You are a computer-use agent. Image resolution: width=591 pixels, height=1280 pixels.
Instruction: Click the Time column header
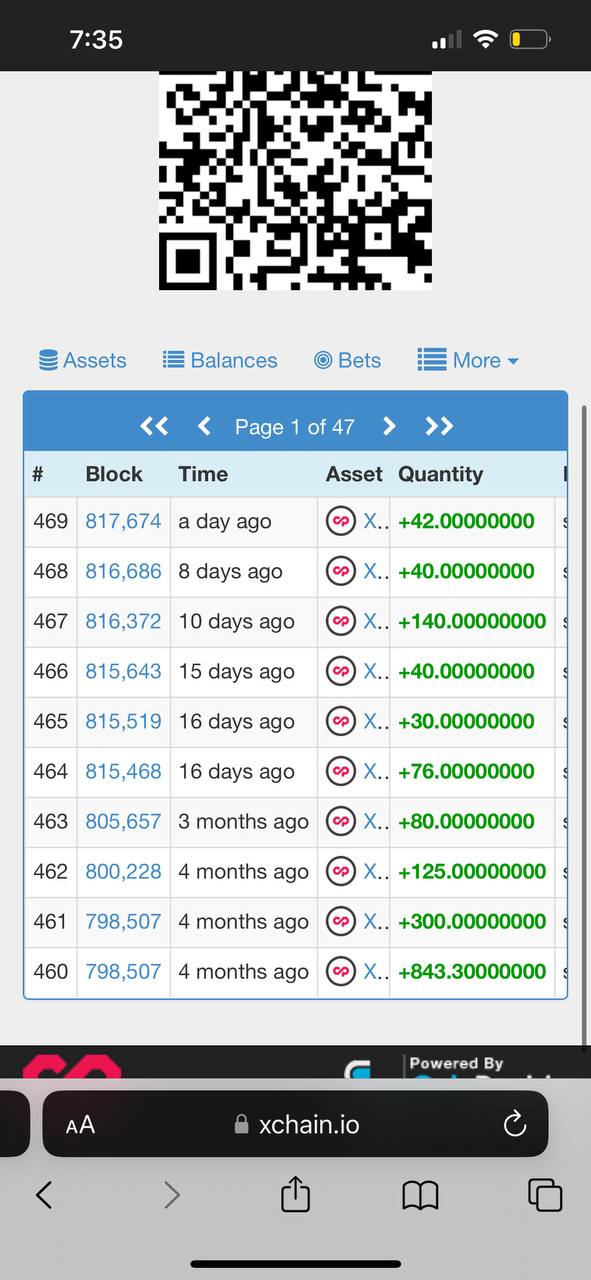click(203, 474)
